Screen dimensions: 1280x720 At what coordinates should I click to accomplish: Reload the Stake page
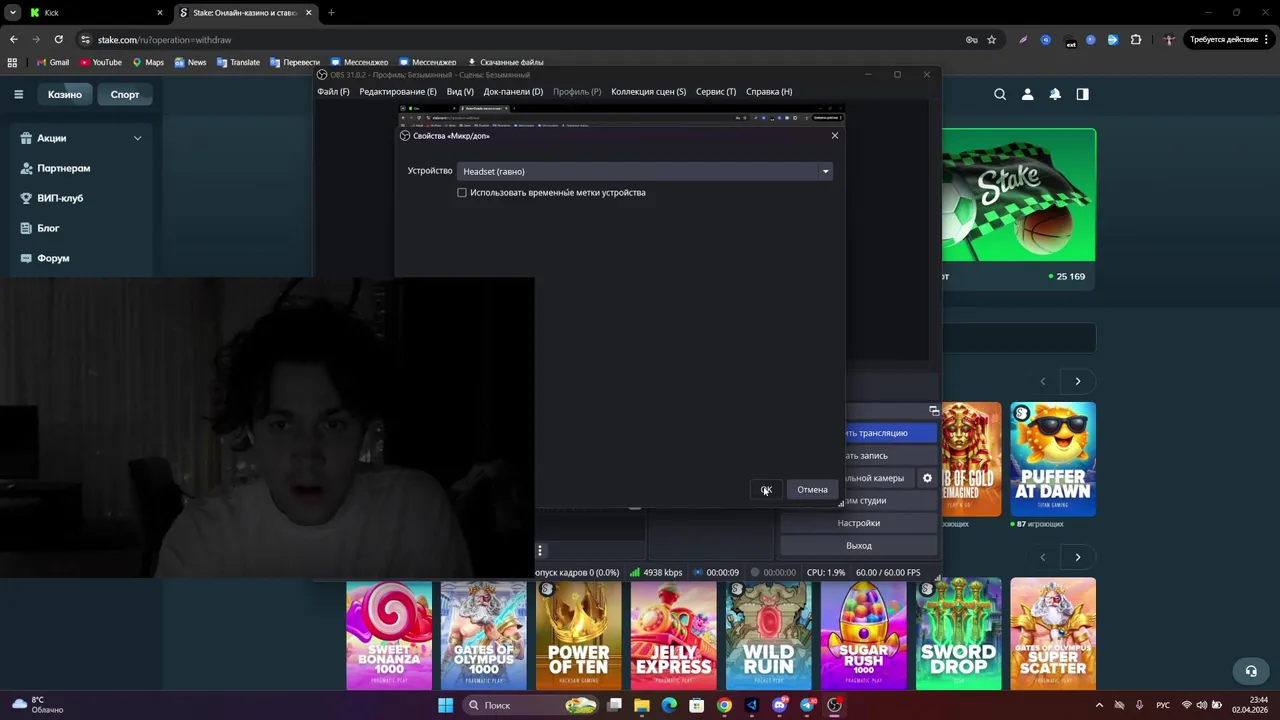[x=59, y=40]
